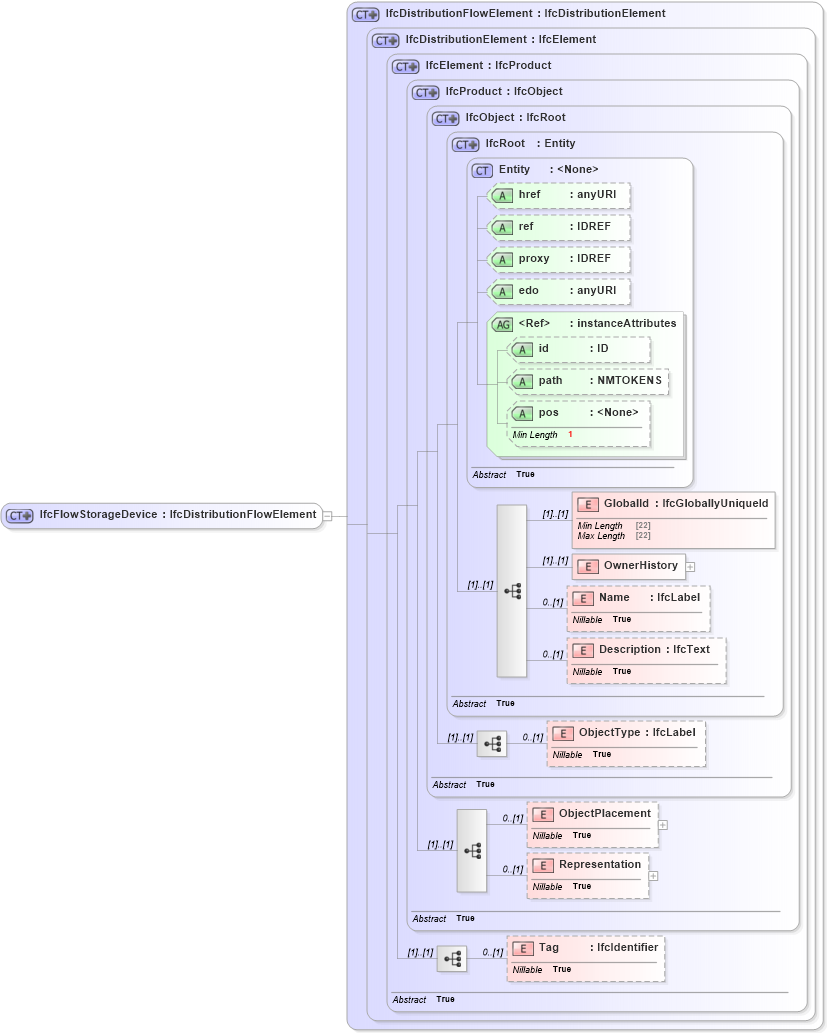Click the CT badge on the IfcRoot box

[465, 143]
